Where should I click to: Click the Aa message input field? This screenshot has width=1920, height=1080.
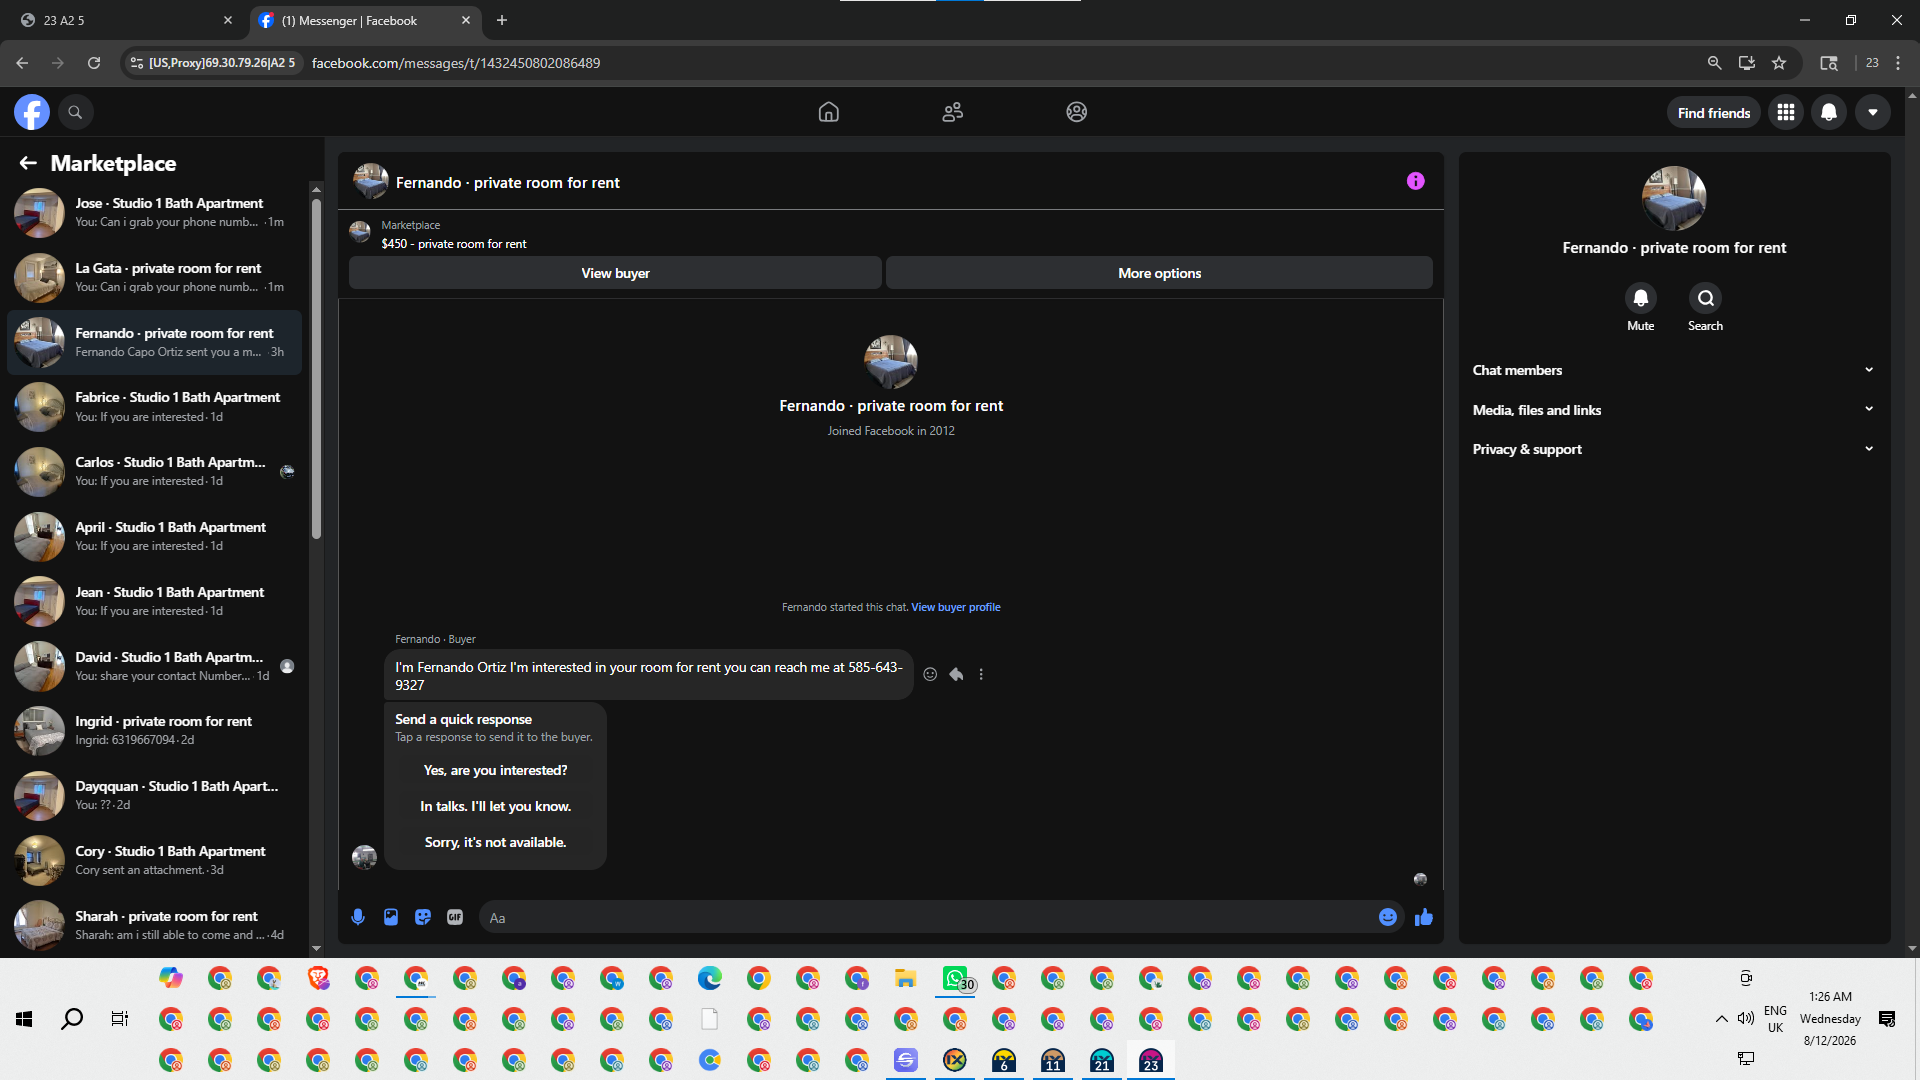(930, 917)
